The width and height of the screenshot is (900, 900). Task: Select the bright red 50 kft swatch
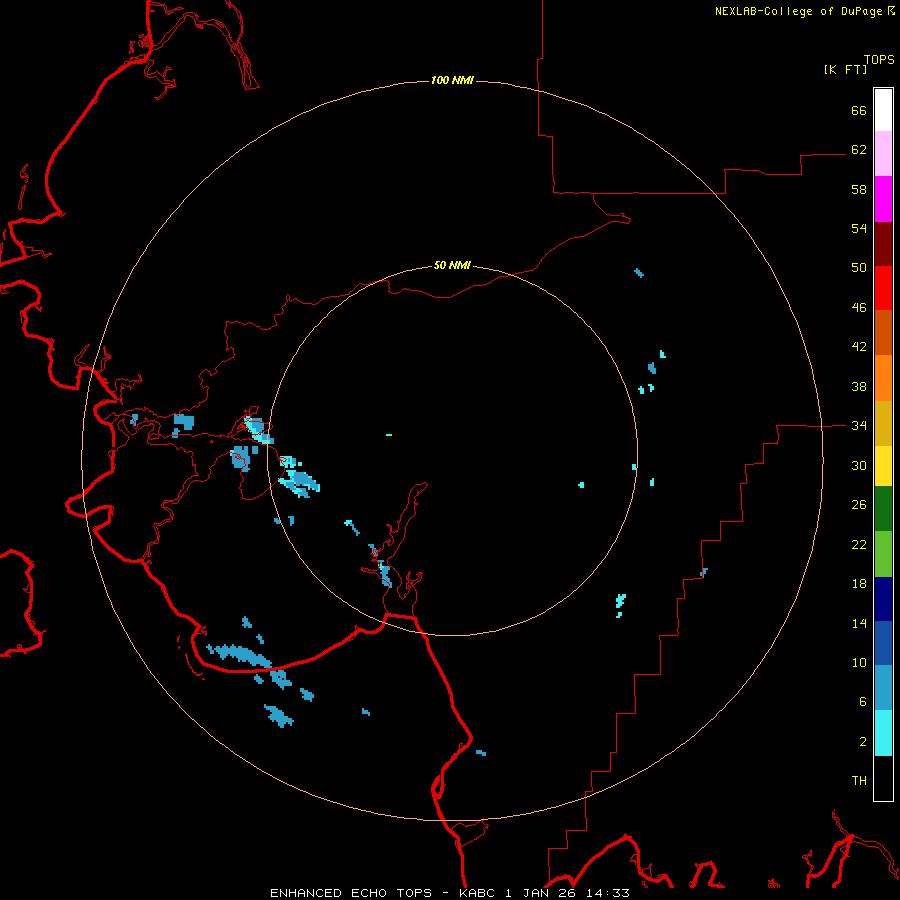point(883,288)
